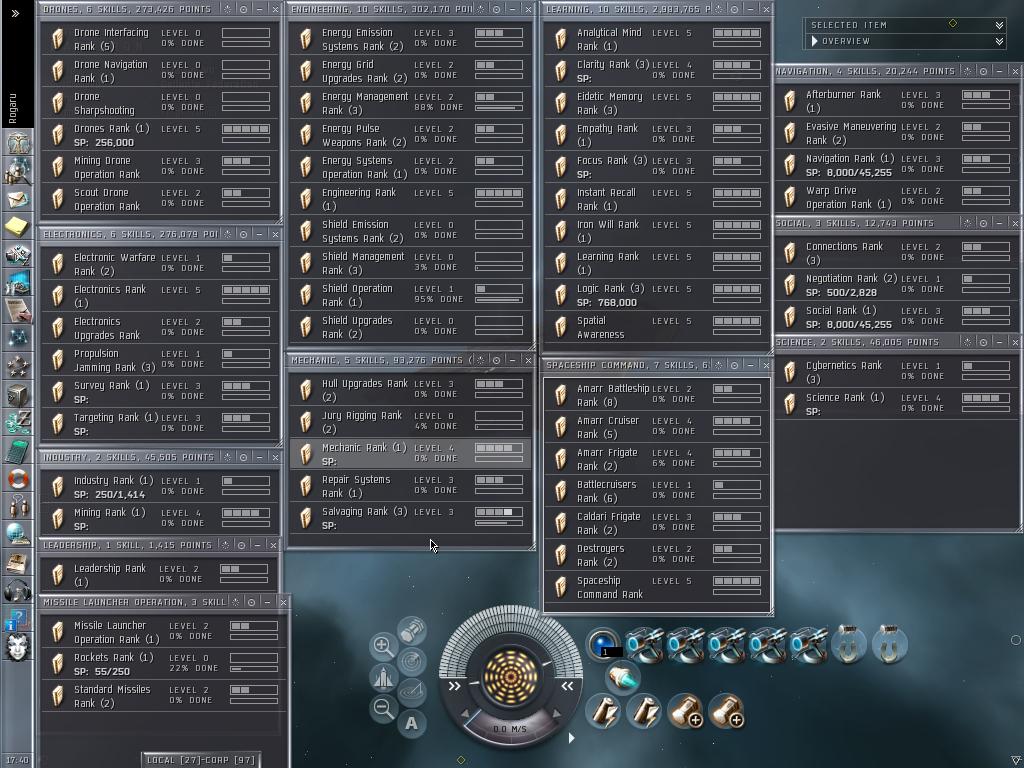Activate the first mining laser module
The width and height of the screenshot is (1024, 768).
pos(643,645)
